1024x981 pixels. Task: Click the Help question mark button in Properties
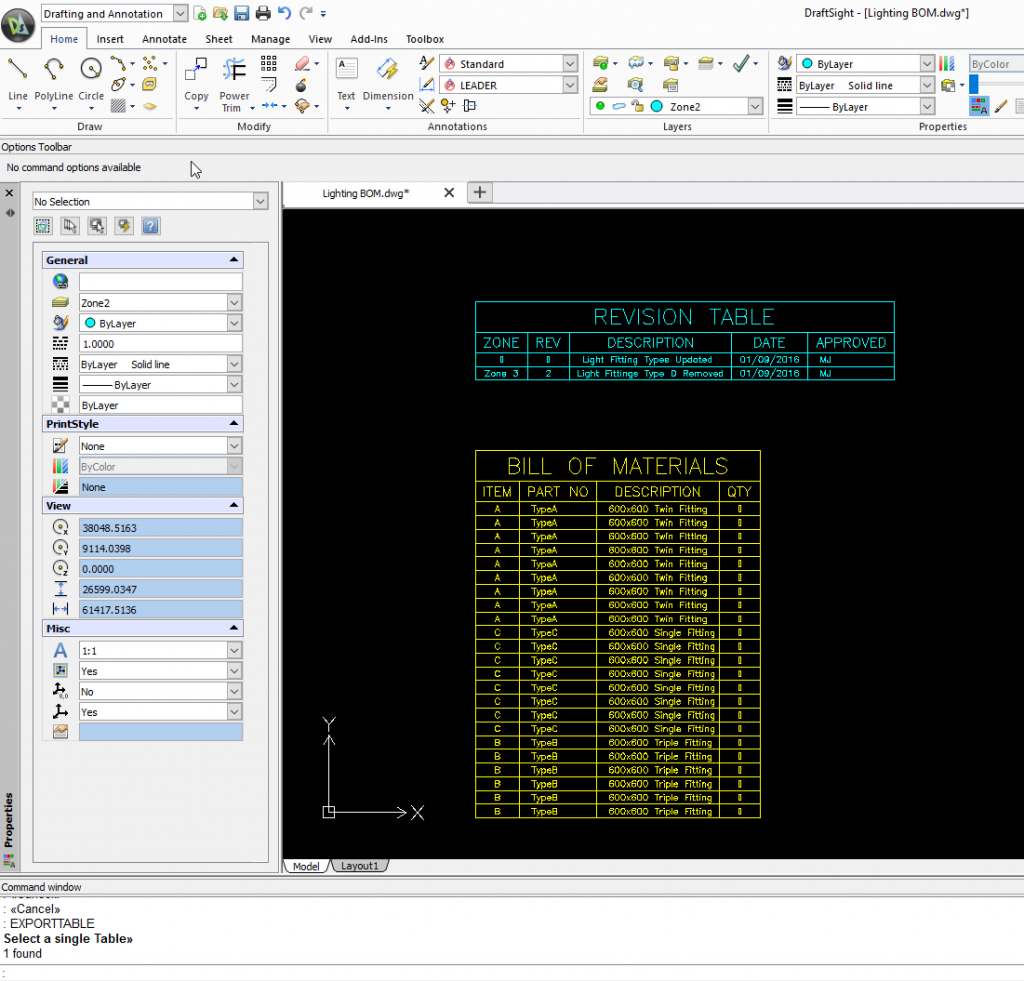pyautogui.click(x=150, y=225)
